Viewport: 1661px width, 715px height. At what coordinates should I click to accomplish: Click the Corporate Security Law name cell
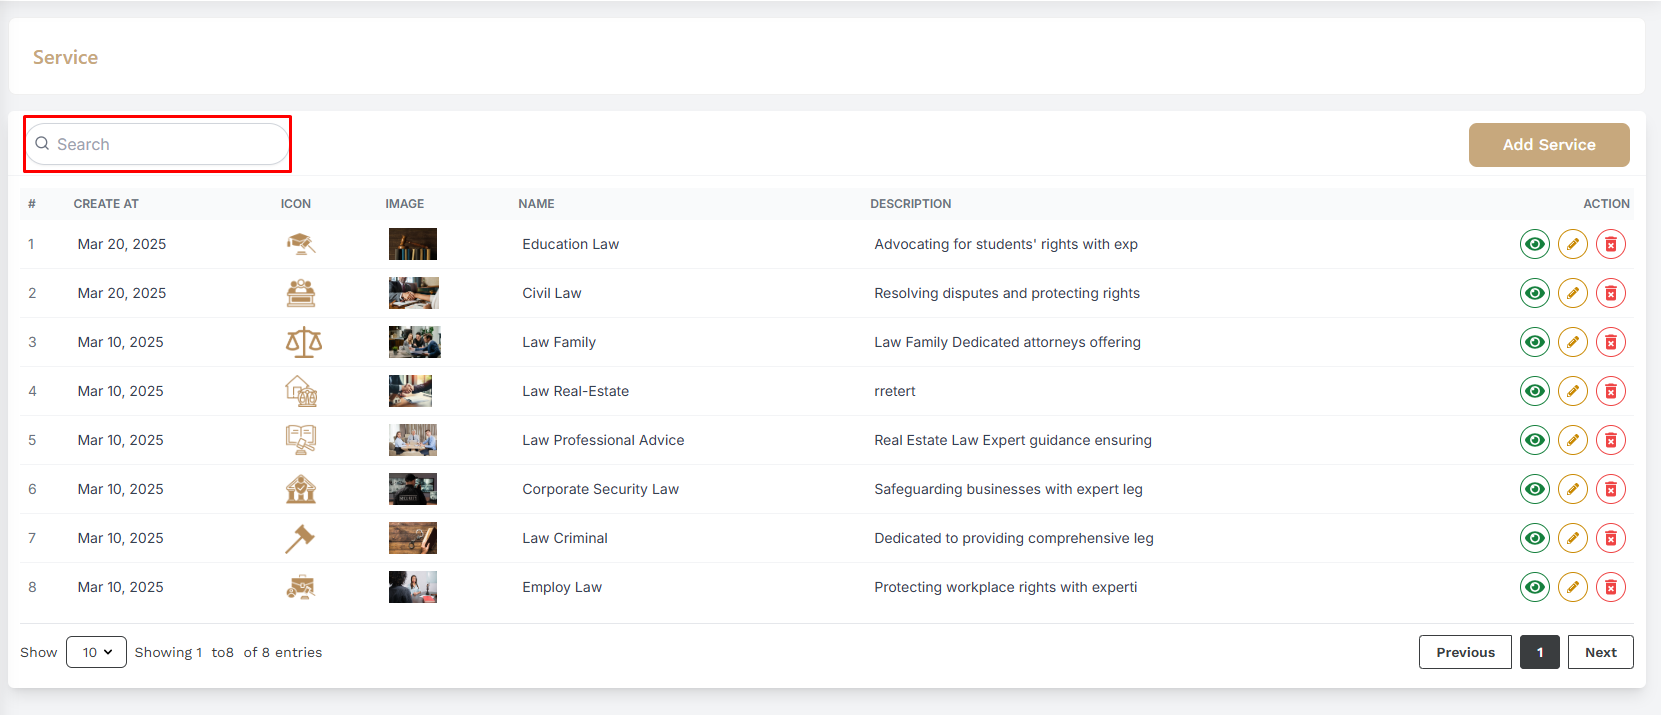(600, 489)
